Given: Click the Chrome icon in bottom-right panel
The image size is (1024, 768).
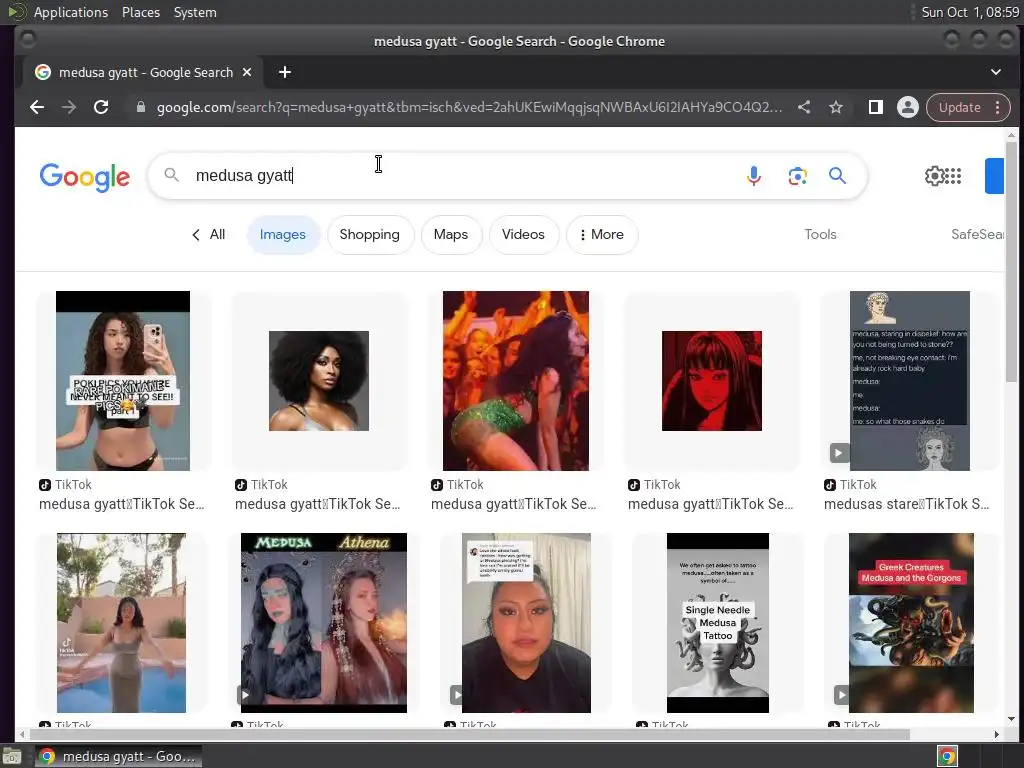Looking at the screenshot, I should point(947,756).
